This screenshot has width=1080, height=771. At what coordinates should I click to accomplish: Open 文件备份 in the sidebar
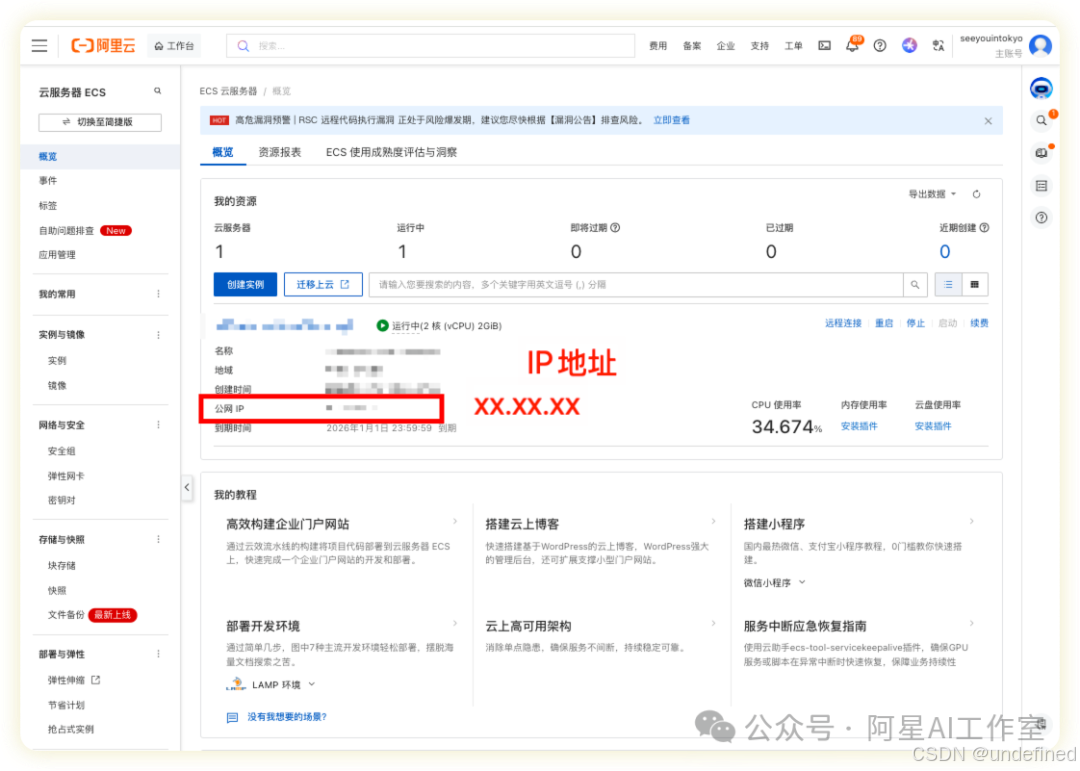coord(66,615)
